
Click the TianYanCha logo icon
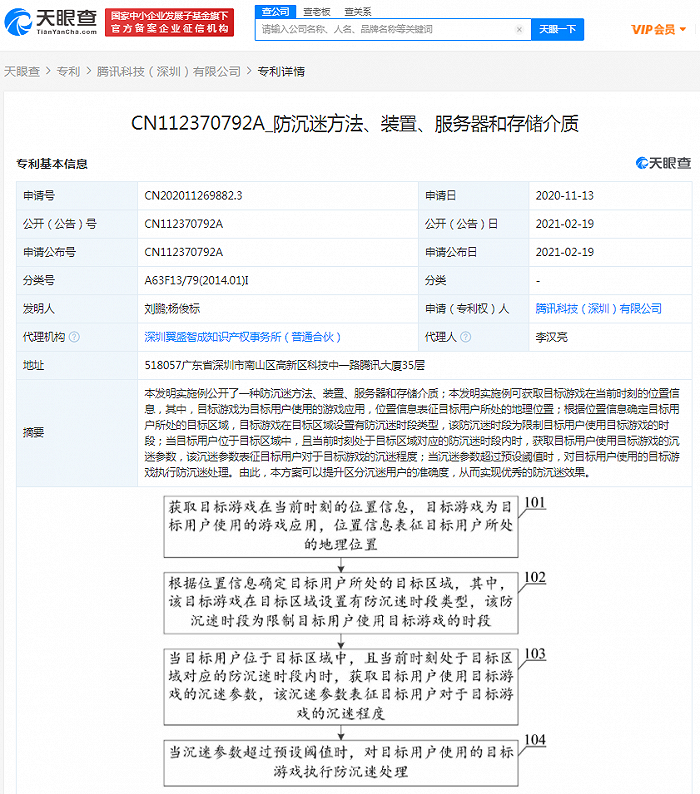[x=18, y=22]
